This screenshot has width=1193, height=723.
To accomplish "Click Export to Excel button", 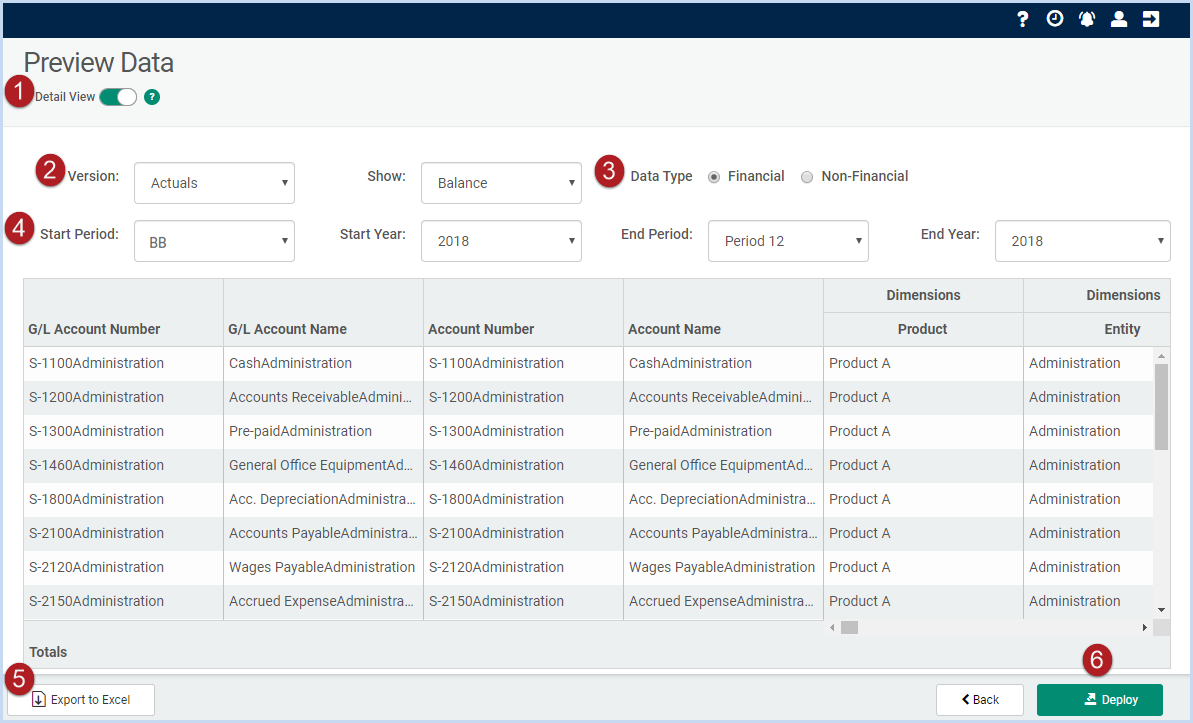I will click(81, 699).
